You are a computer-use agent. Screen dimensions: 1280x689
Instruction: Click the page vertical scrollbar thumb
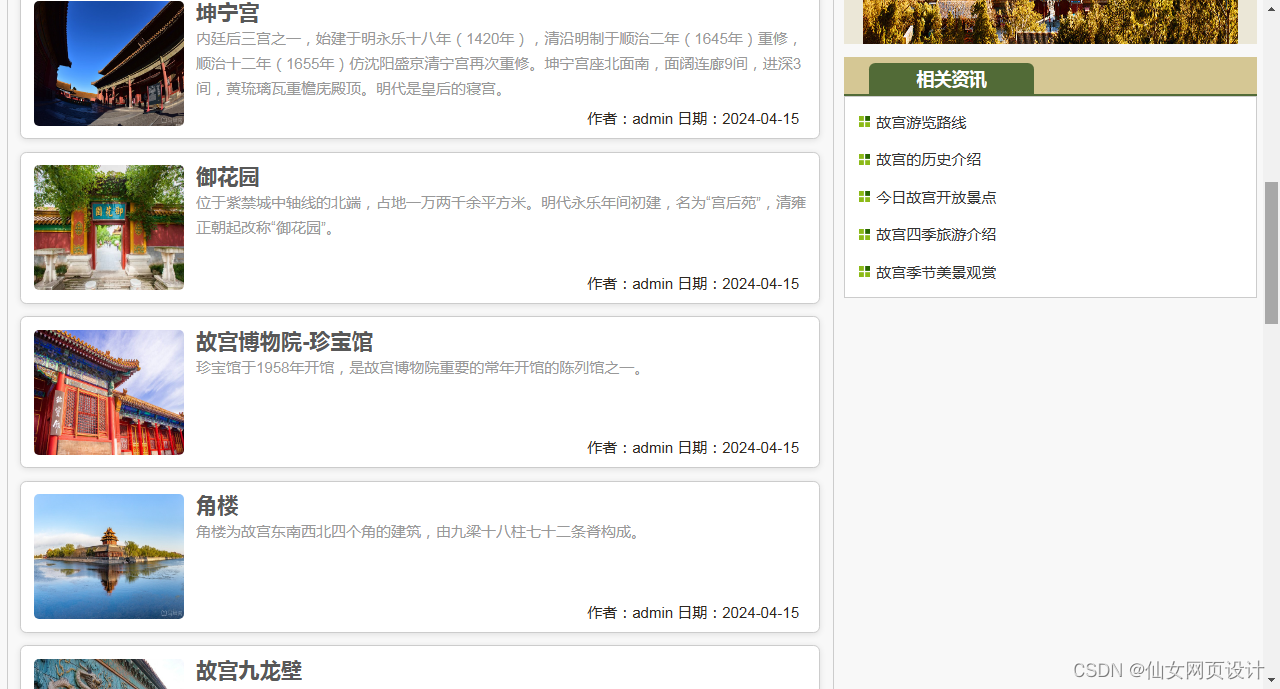click(x=1271, y=253)
